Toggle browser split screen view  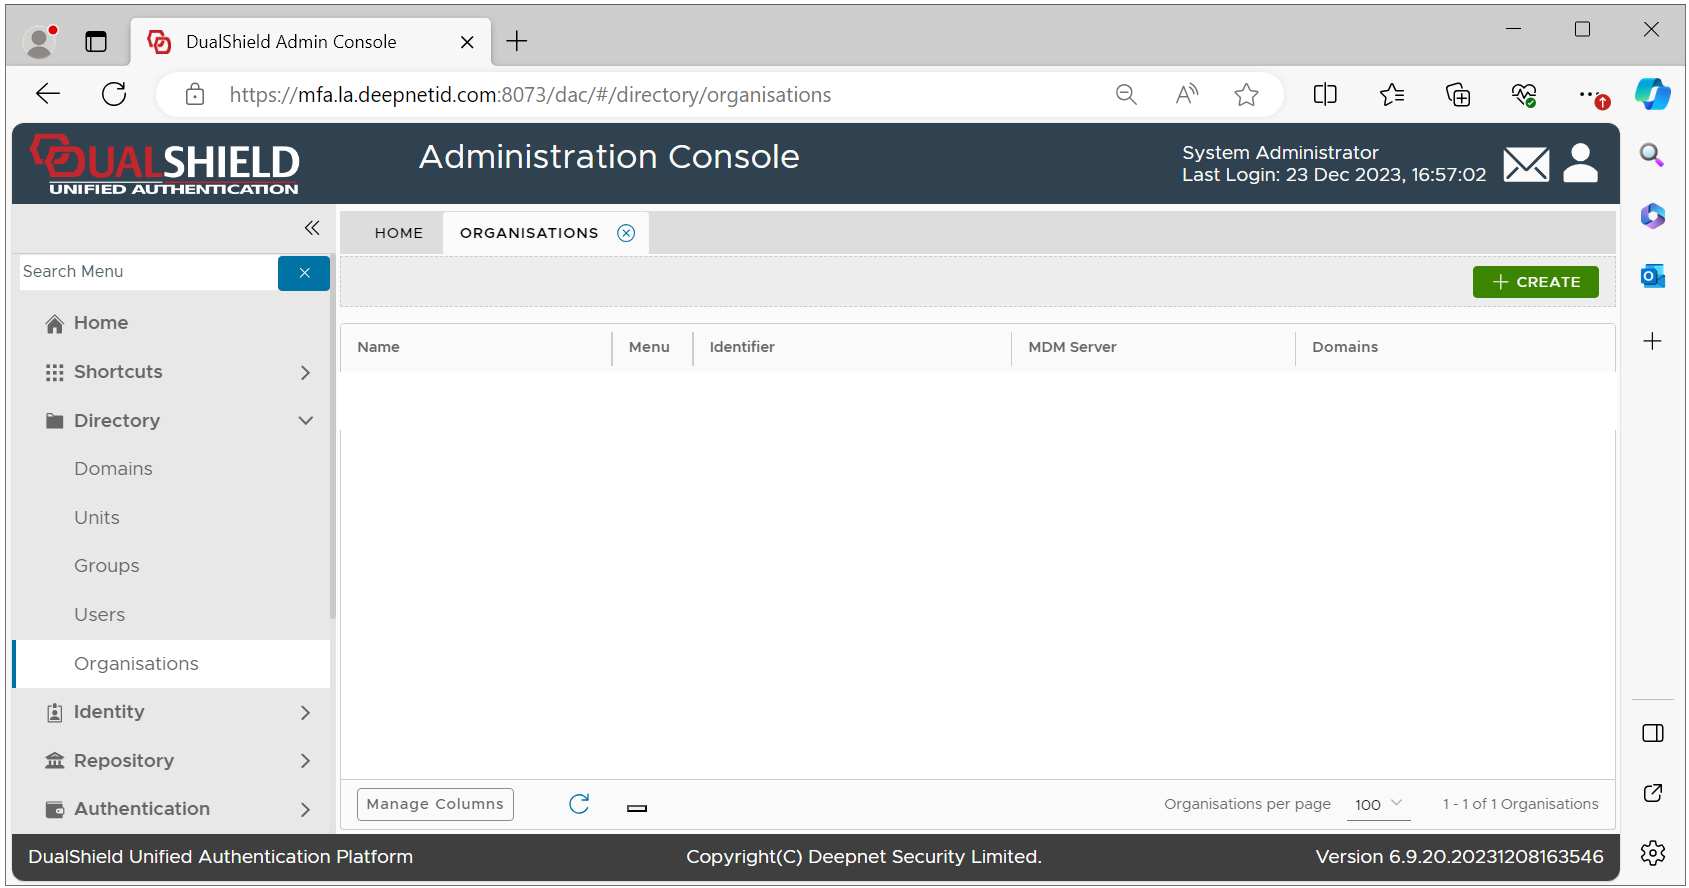pos(1325,95)
